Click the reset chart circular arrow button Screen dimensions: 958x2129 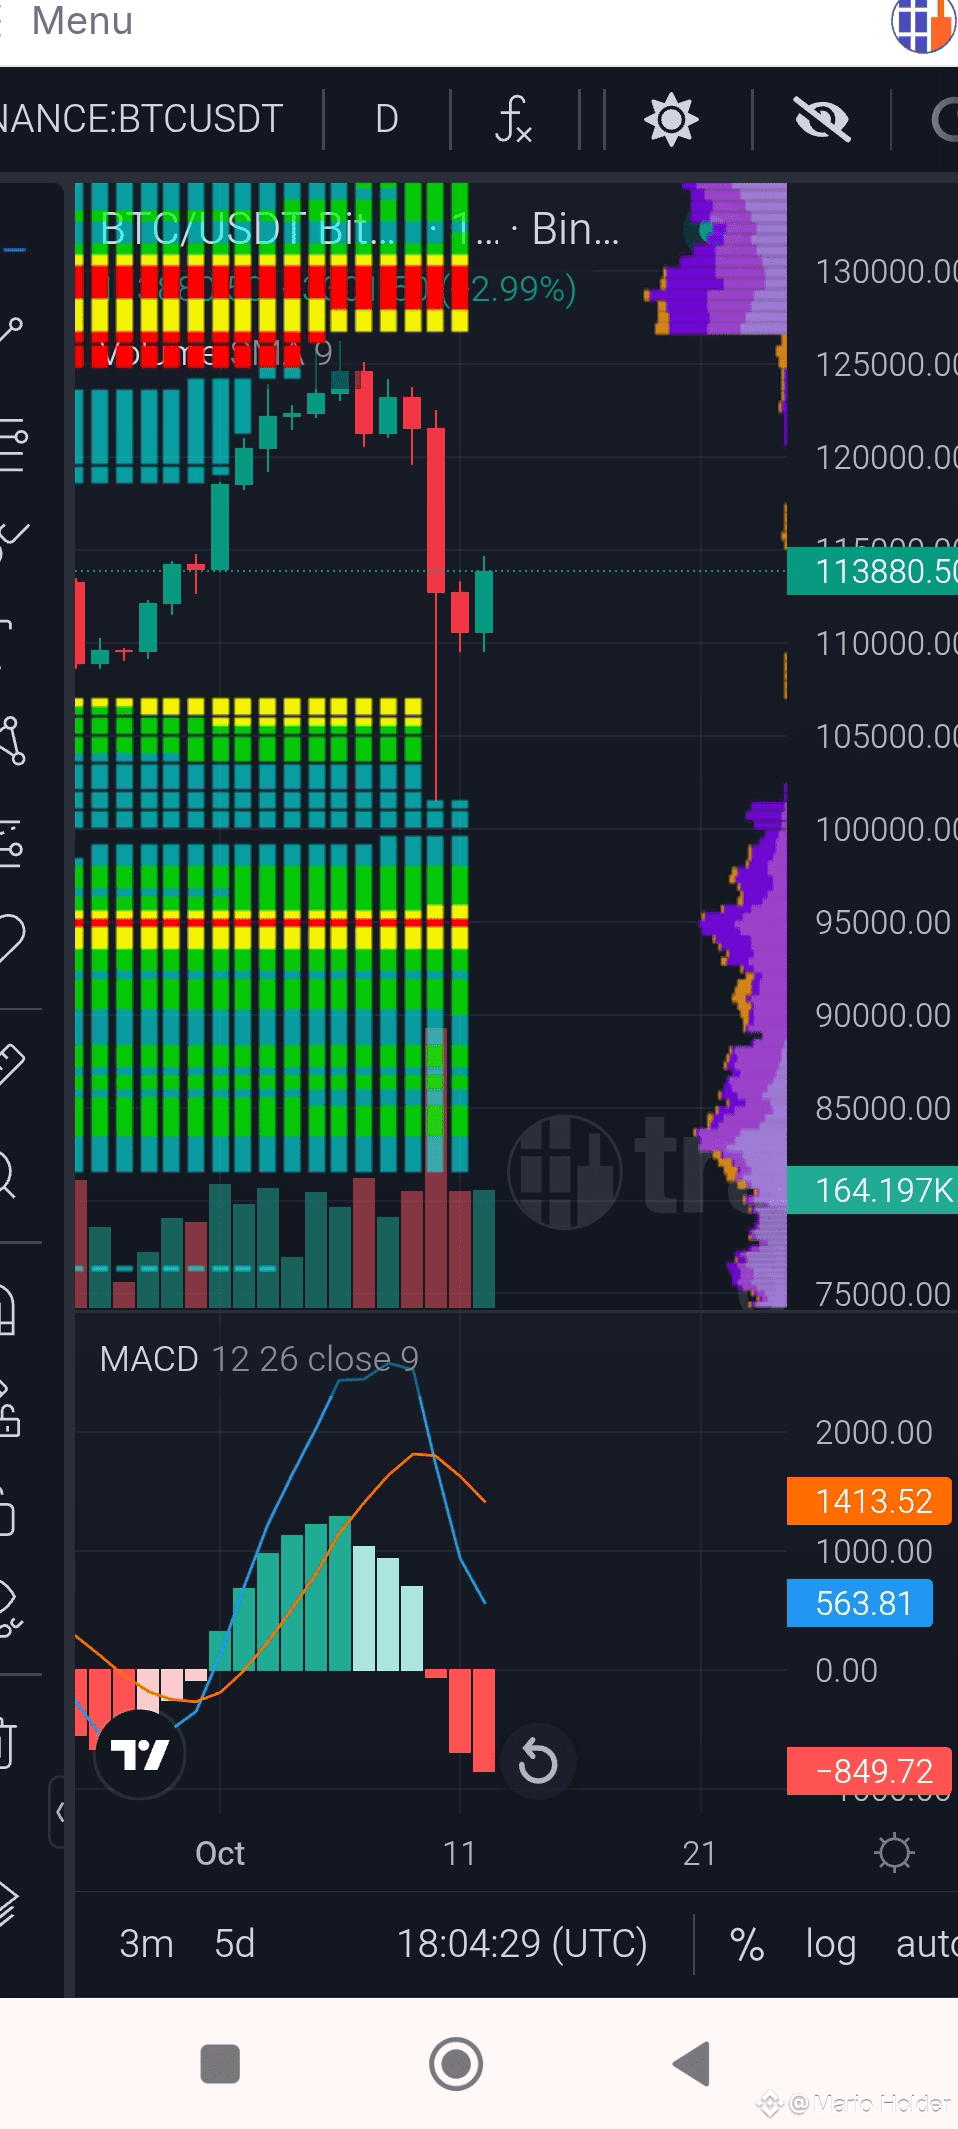pos(538,1761)
